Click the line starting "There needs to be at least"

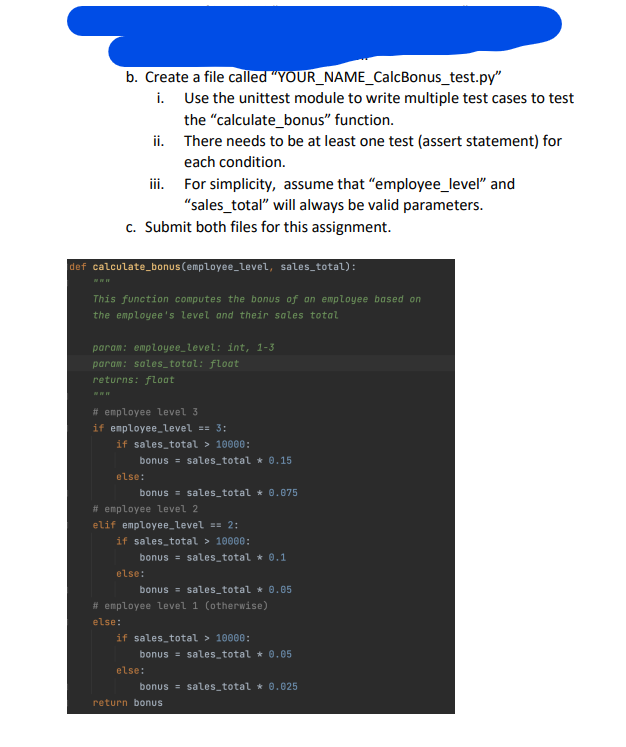click(x=373, y=141)
